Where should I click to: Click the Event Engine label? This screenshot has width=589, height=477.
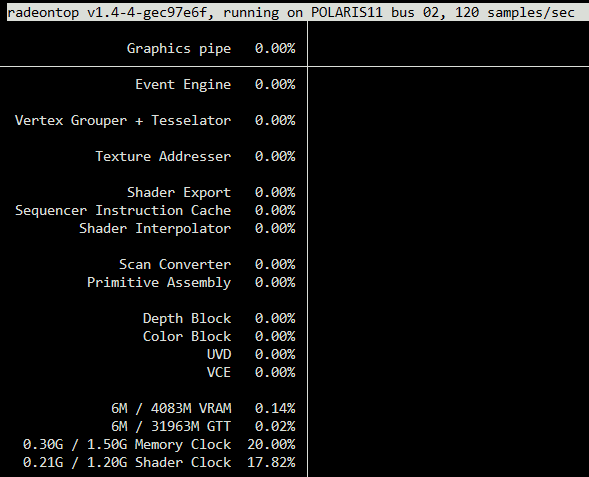pos(183,85)
